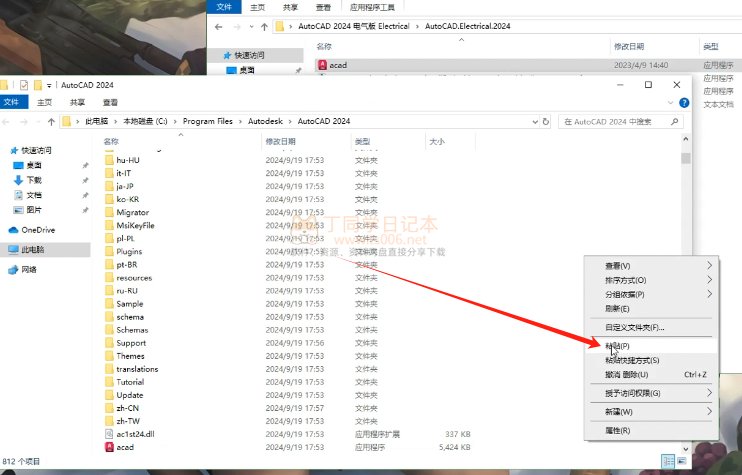Click the properties checkmark icon in title bar
742x475 pixels.
[23, 85]
